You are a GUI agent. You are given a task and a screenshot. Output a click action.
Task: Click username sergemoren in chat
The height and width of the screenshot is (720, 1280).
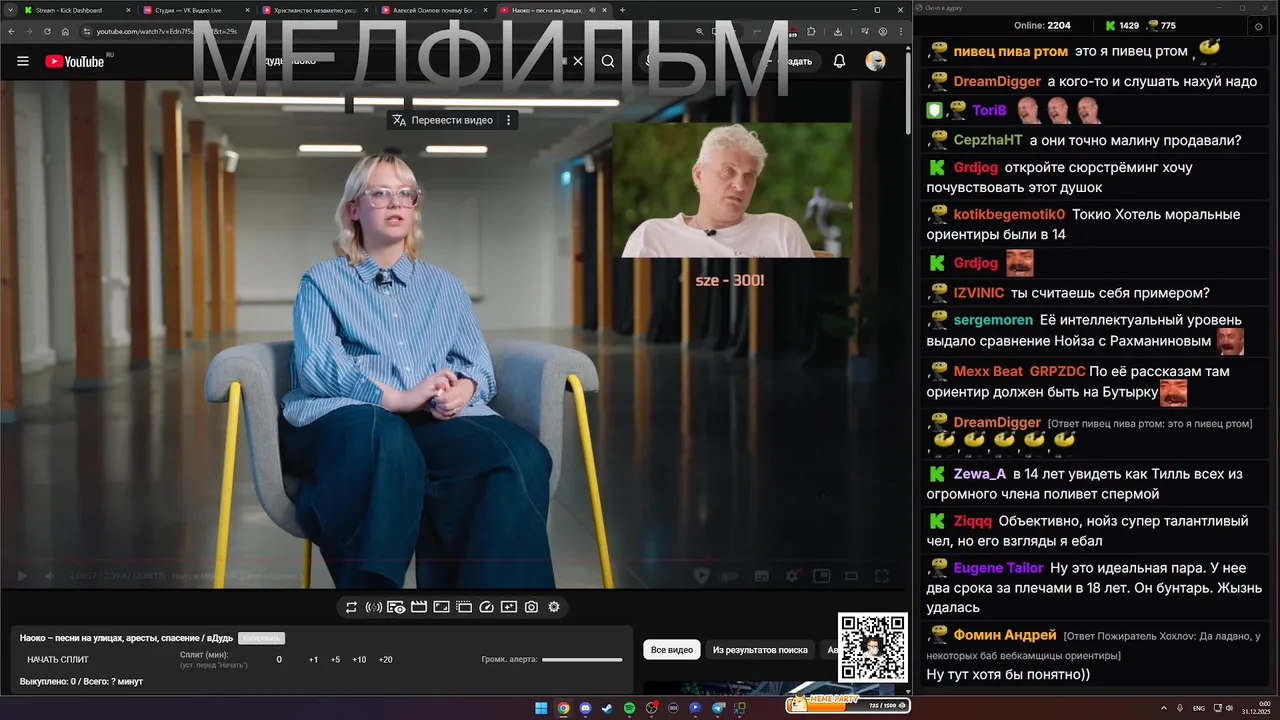point(993,320)
